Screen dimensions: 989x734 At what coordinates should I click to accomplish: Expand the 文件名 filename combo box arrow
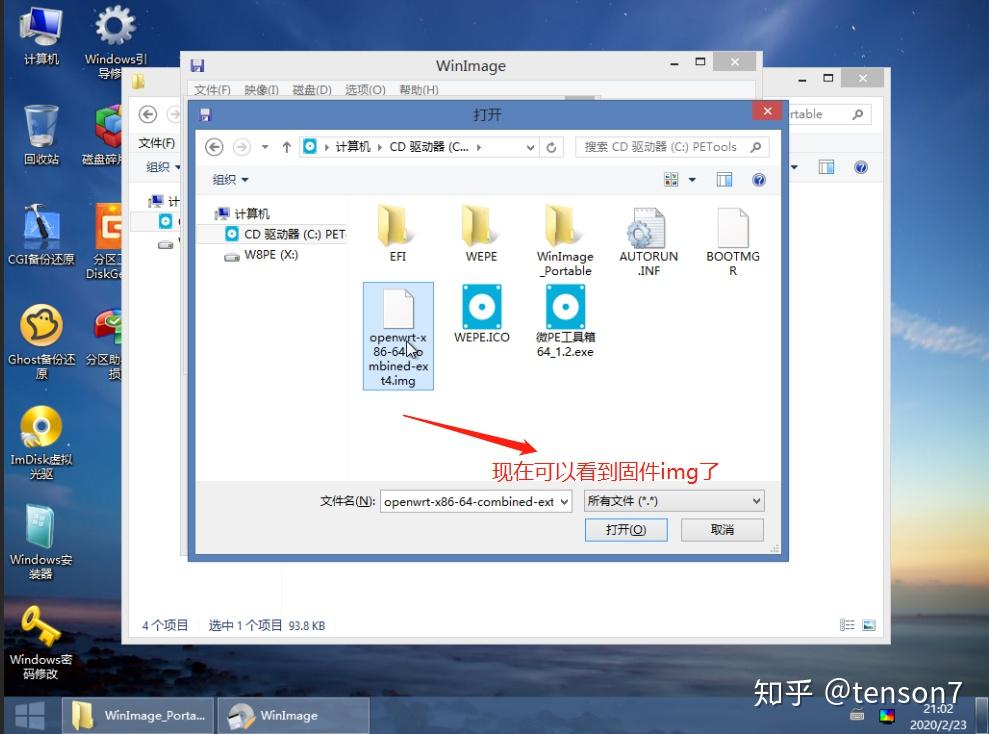point(565,502)
